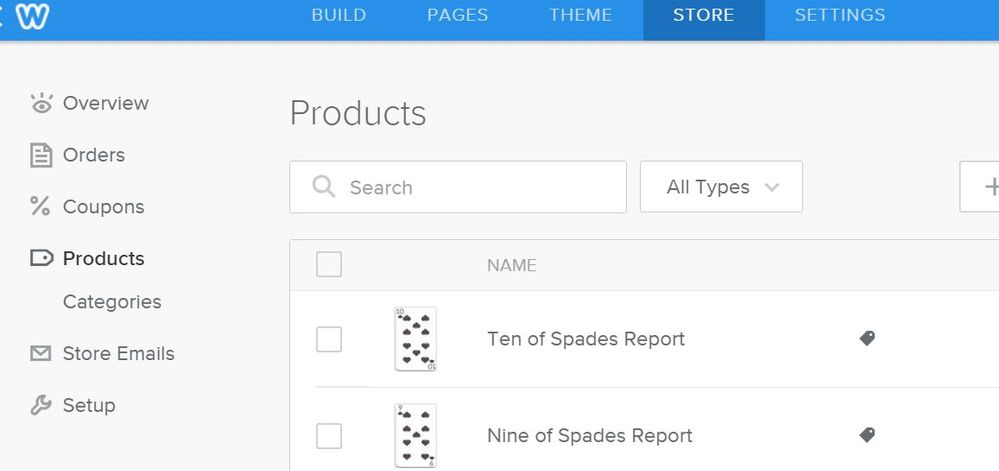Image resolution: width=999 pixels, height=471 pixels.
Task: Go to the SETTINGS tab
Action: pyautogui.click(x=839, y=15)
